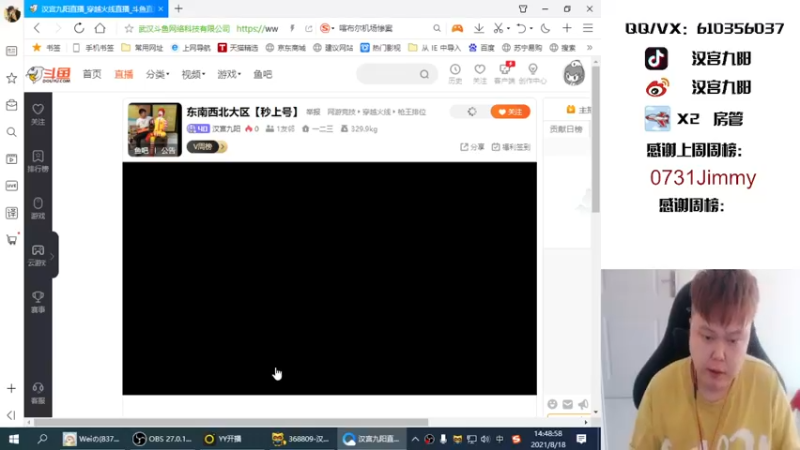Expand the 游戏 nav dropdown

coord(229,74)
